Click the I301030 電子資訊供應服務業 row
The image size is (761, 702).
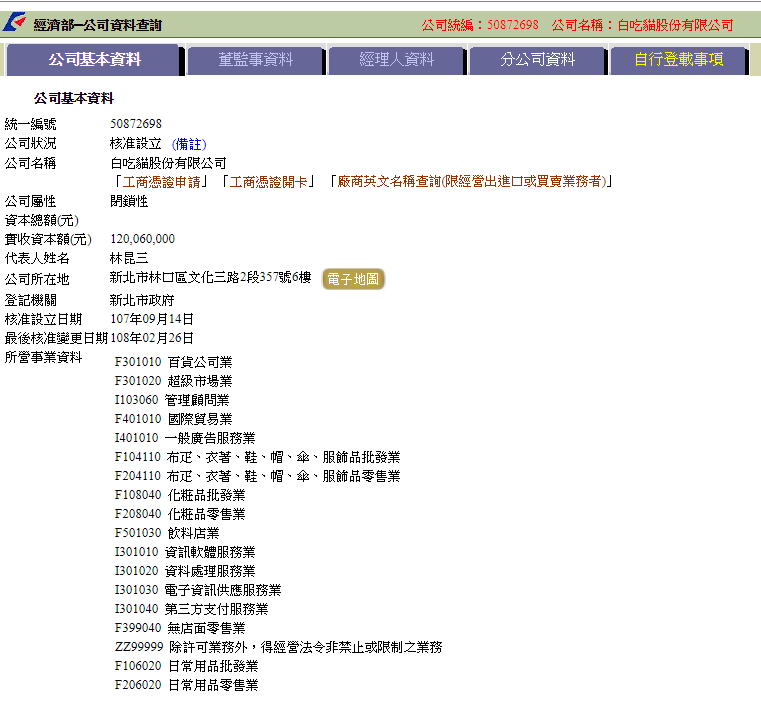tap(198, 590)
